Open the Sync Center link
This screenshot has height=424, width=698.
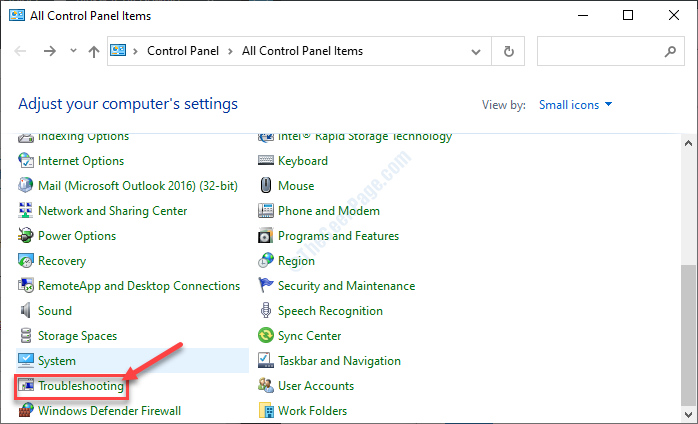pos(310,336)
